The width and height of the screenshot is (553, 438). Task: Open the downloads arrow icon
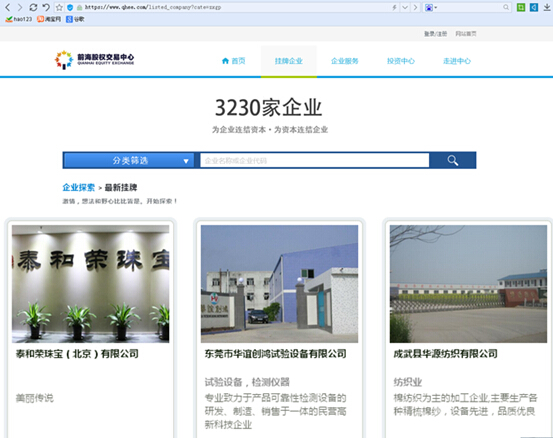(x=547, y=7)
